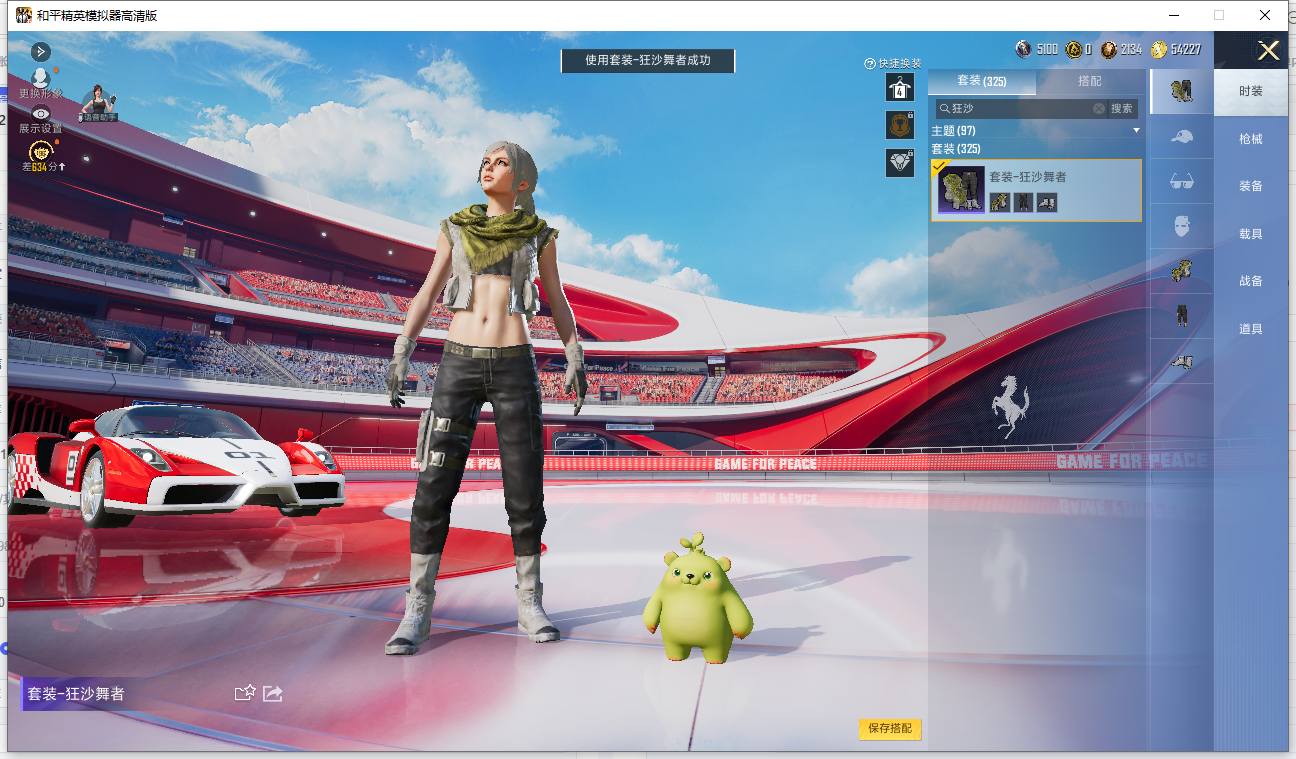Open the 道具 side menu
Screen dimensions: 1296x759
1251,329
